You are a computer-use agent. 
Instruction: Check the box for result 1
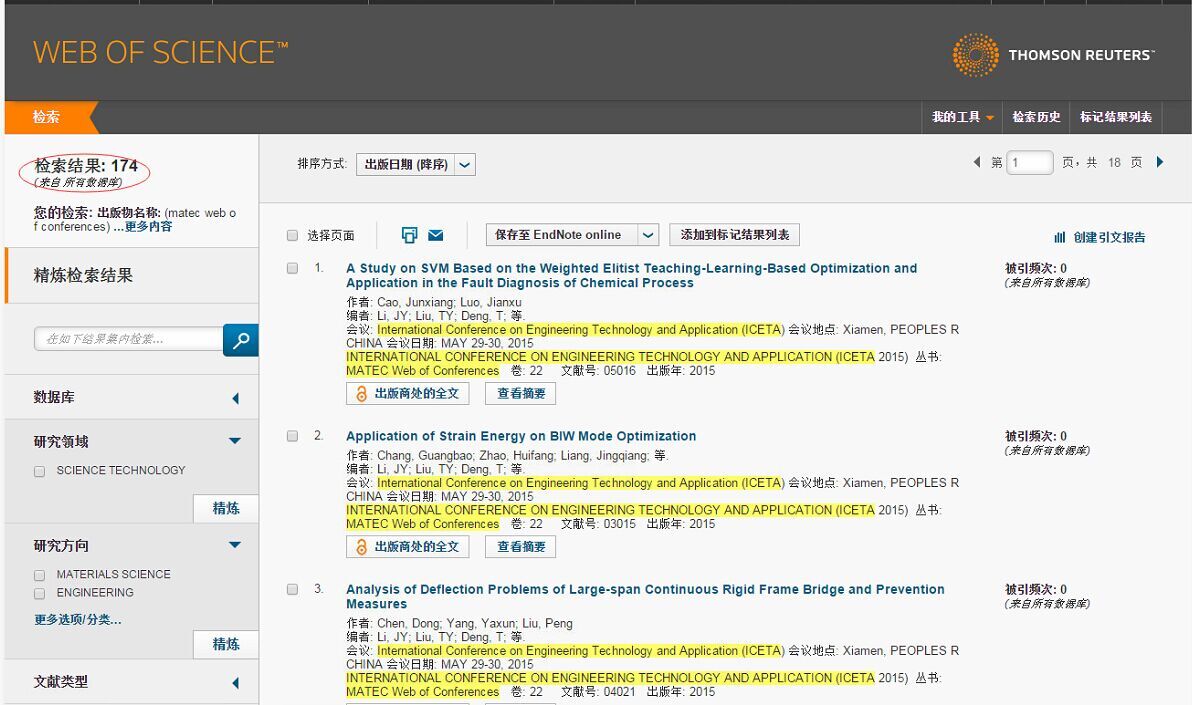click(292, 268)
